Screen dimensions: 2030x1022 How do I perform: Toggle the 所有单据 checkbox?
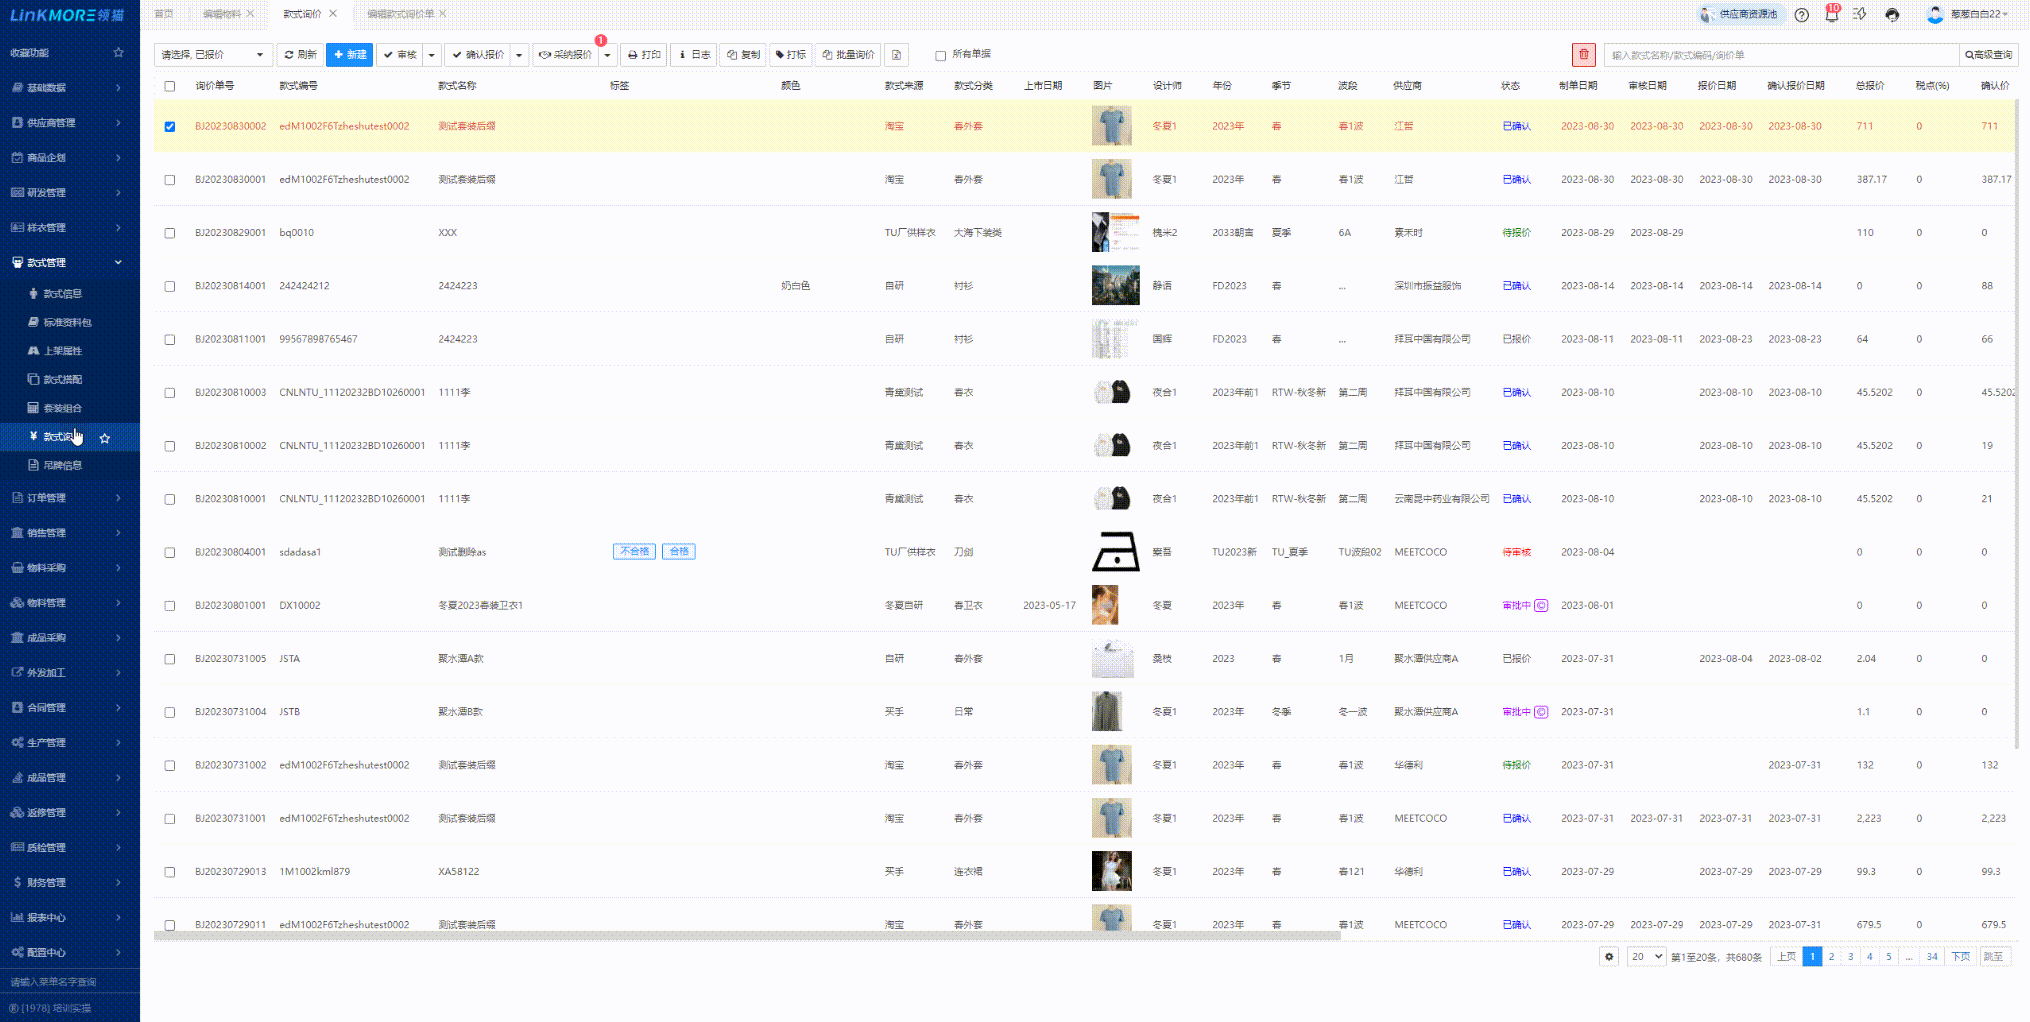click(x=940, y=56)
